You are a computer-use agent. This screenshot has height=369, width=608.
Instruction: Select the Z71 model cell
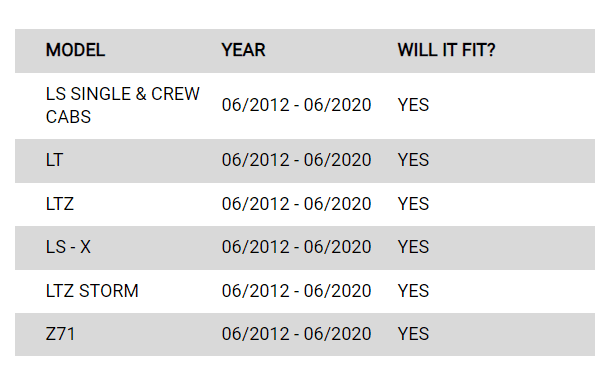(60, 334)
